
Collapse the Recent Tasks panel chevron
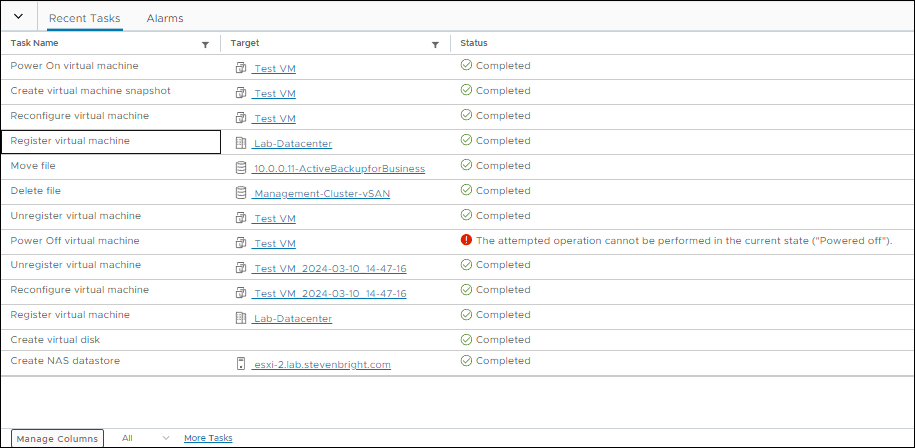click(18, 17)
